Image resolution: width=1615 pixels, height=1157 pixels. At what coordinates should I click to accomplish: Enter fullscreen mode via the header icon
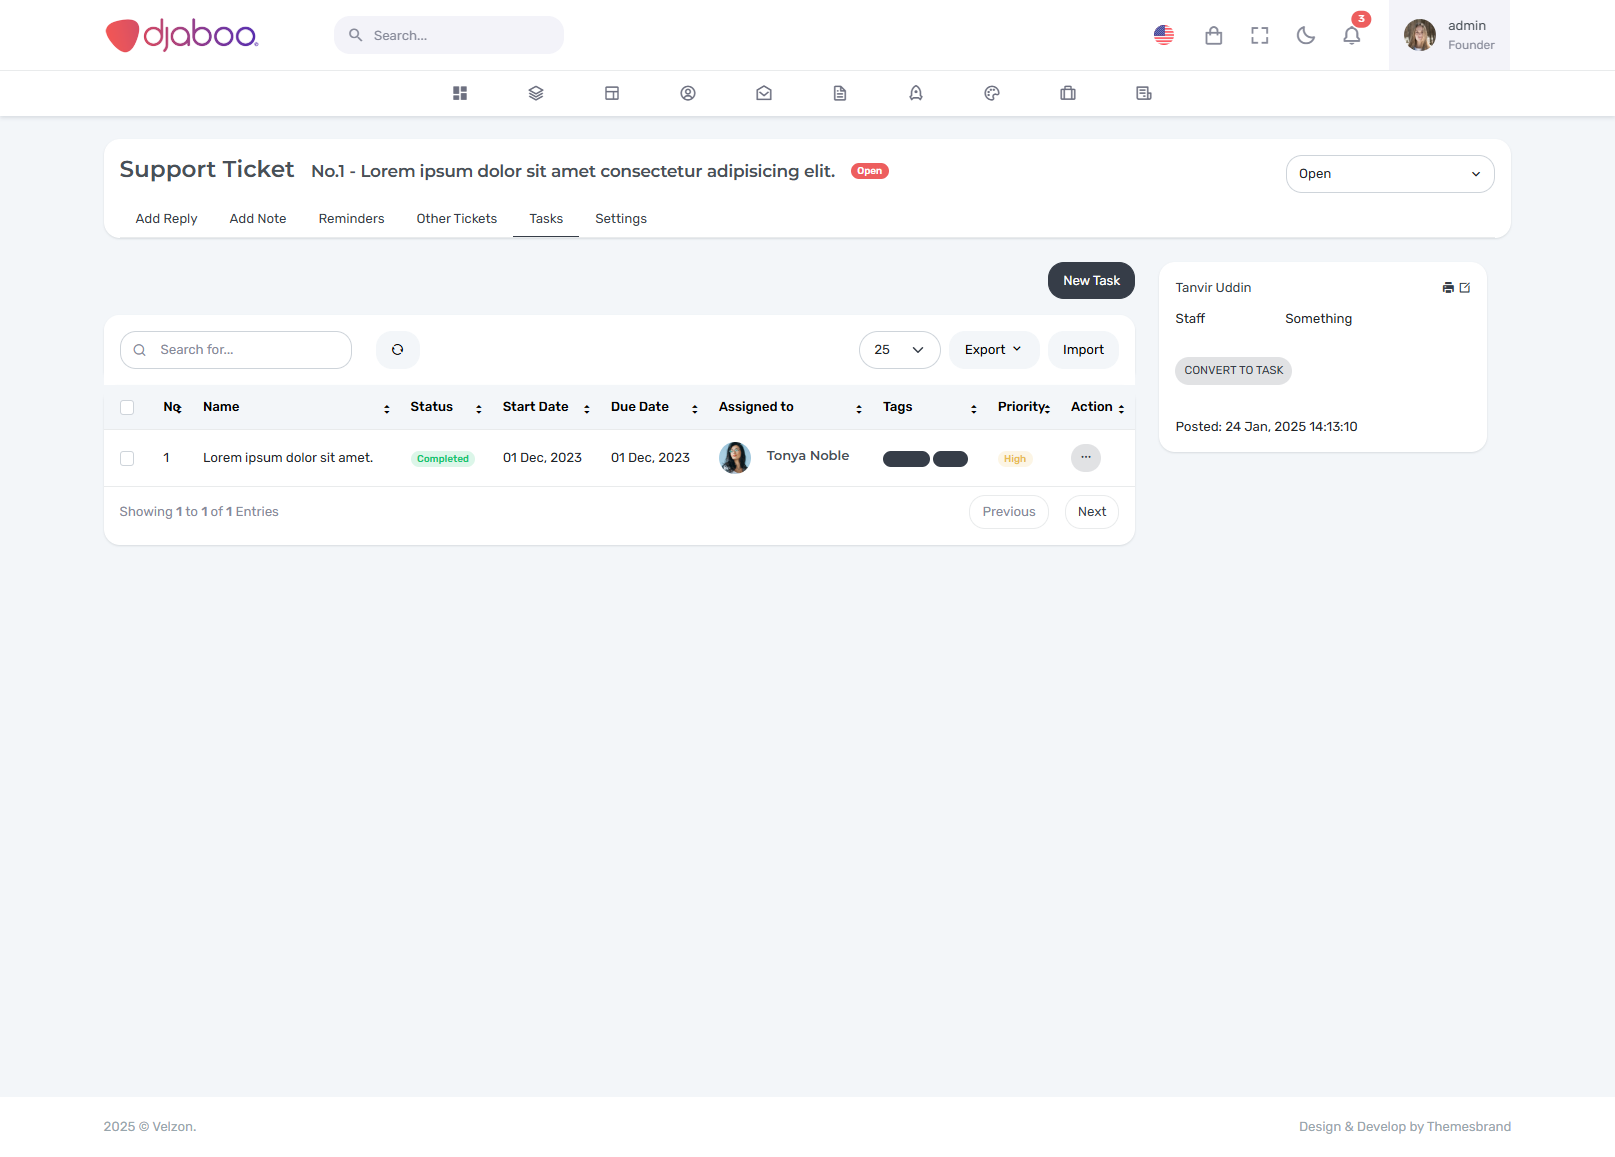[1259, 36]
